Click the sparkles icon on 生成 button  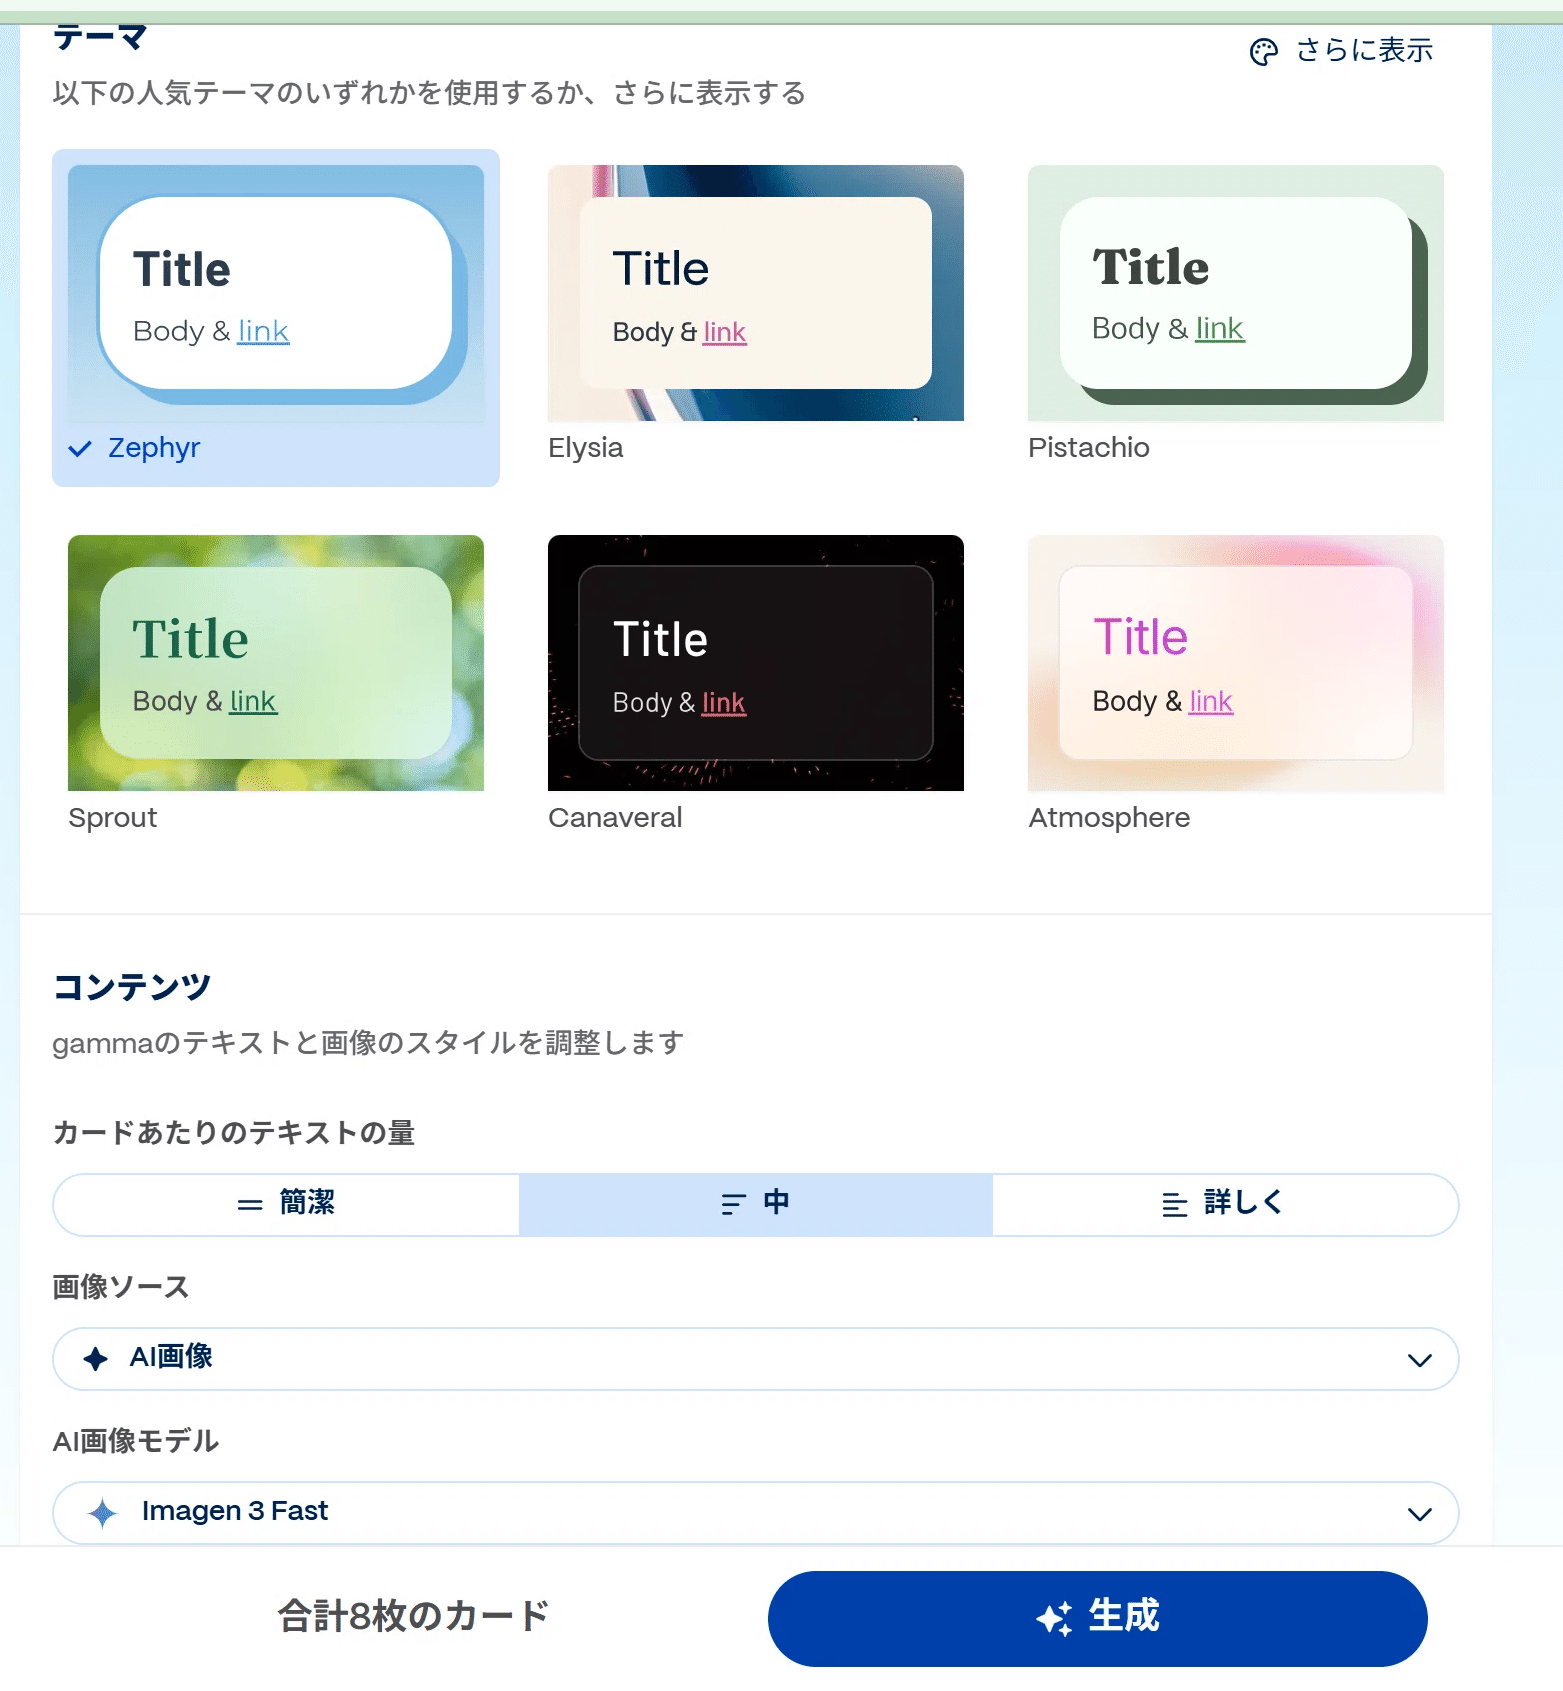(1054, 1617)
